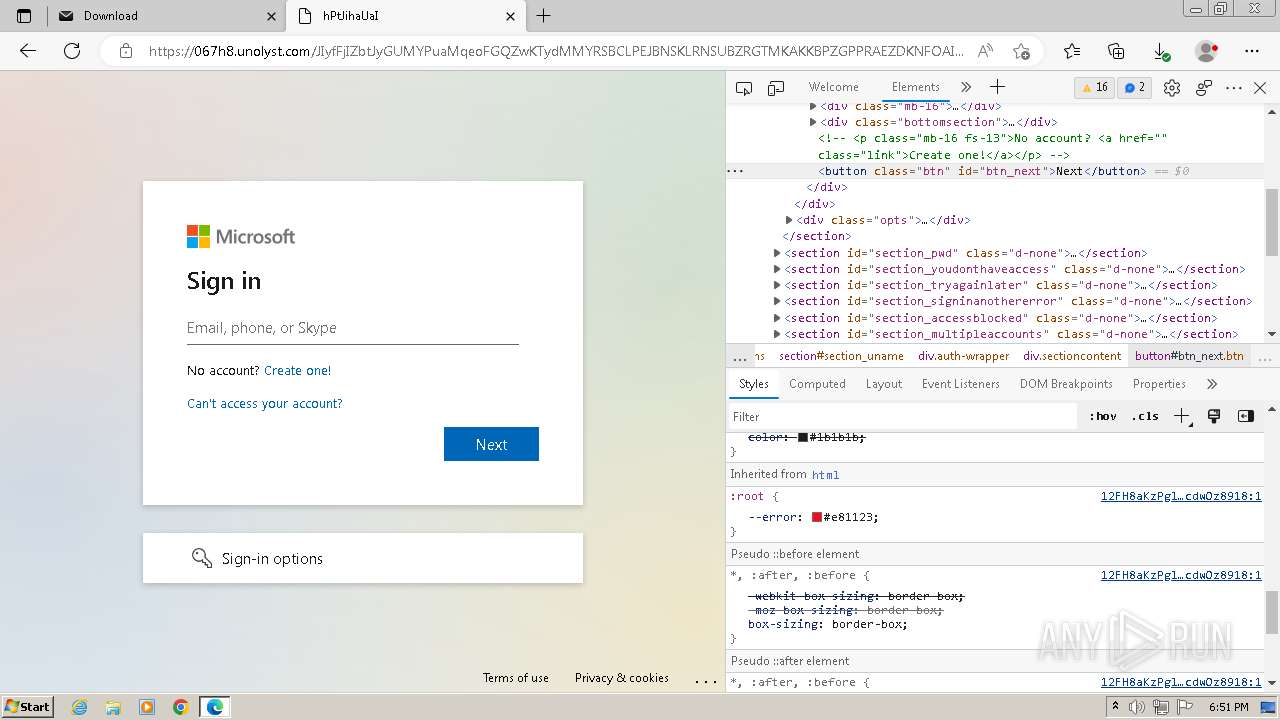
Task: Click the blue Next button
Action: pyautogui.click(x=491, y=444)
